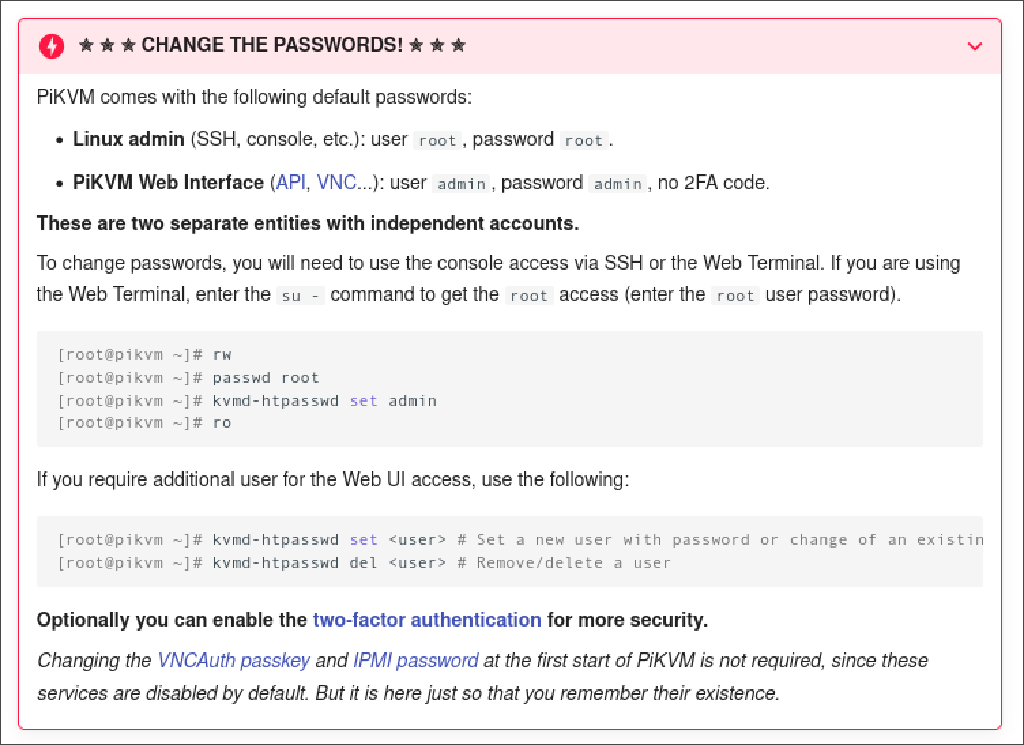
Task: Click the three stars after the title
Action: [437, 46]
